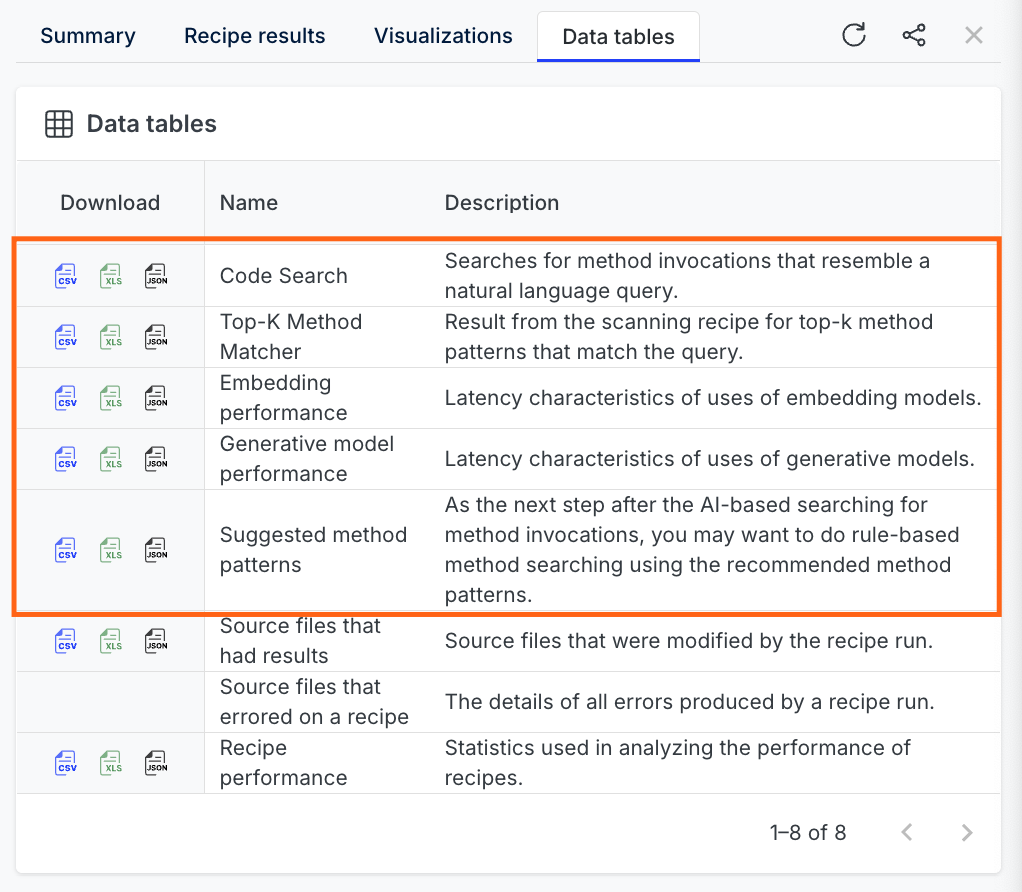1022x892 pixels.
Task: Download Top-K Method Matcher CSV file
Action: tap(66, 337)
